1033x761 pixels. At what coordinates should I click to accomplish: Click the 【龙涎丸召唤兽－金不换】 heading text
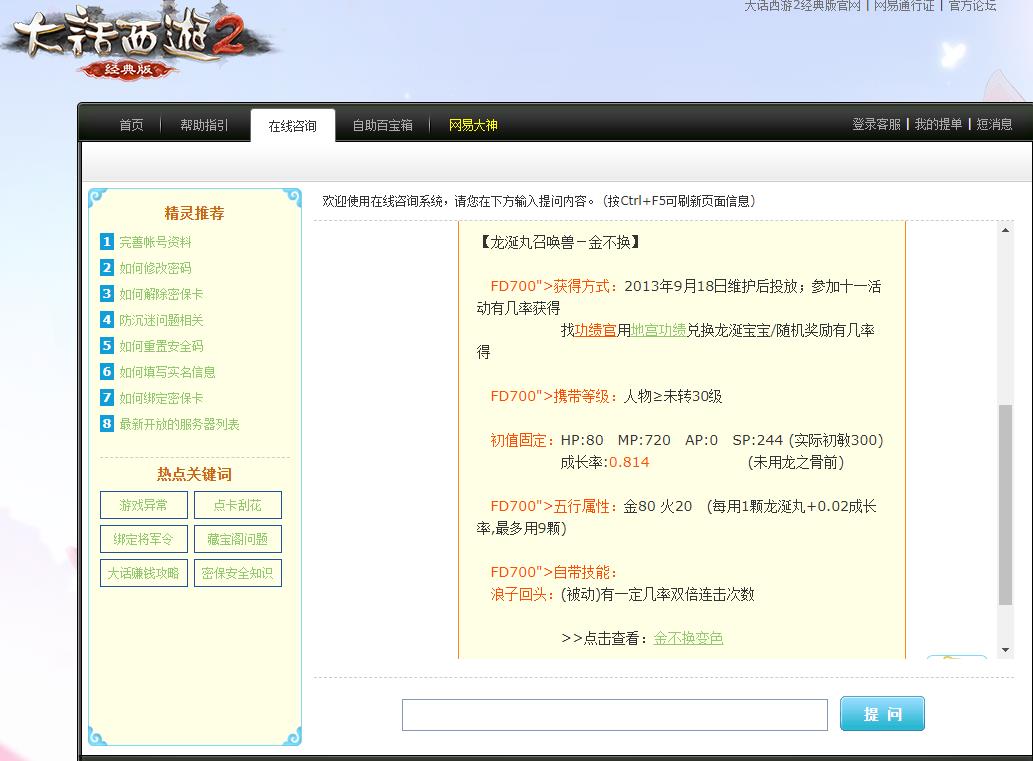[559, 242]
